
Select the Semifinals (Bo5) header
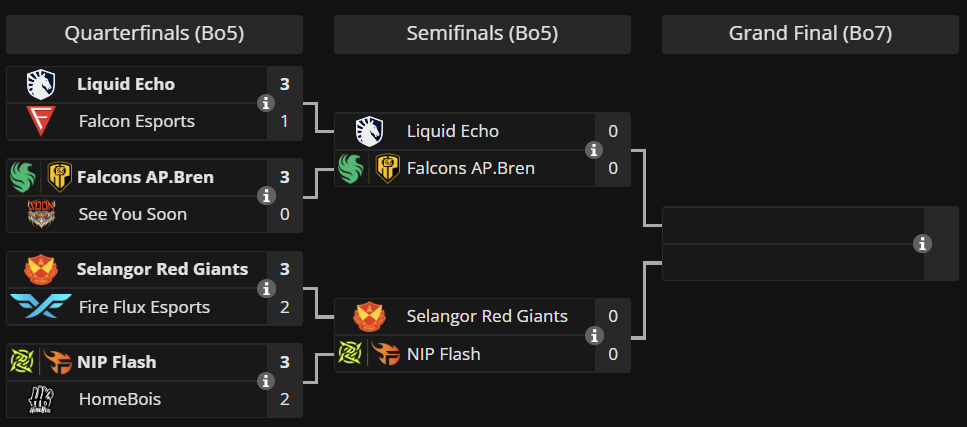coord(482,34)
